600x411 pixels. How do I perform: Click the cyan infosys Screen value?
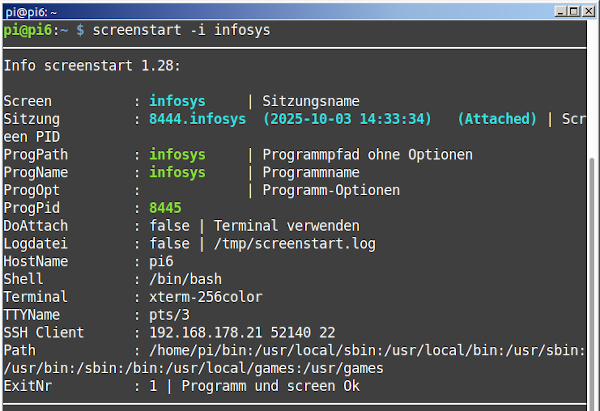177,101
